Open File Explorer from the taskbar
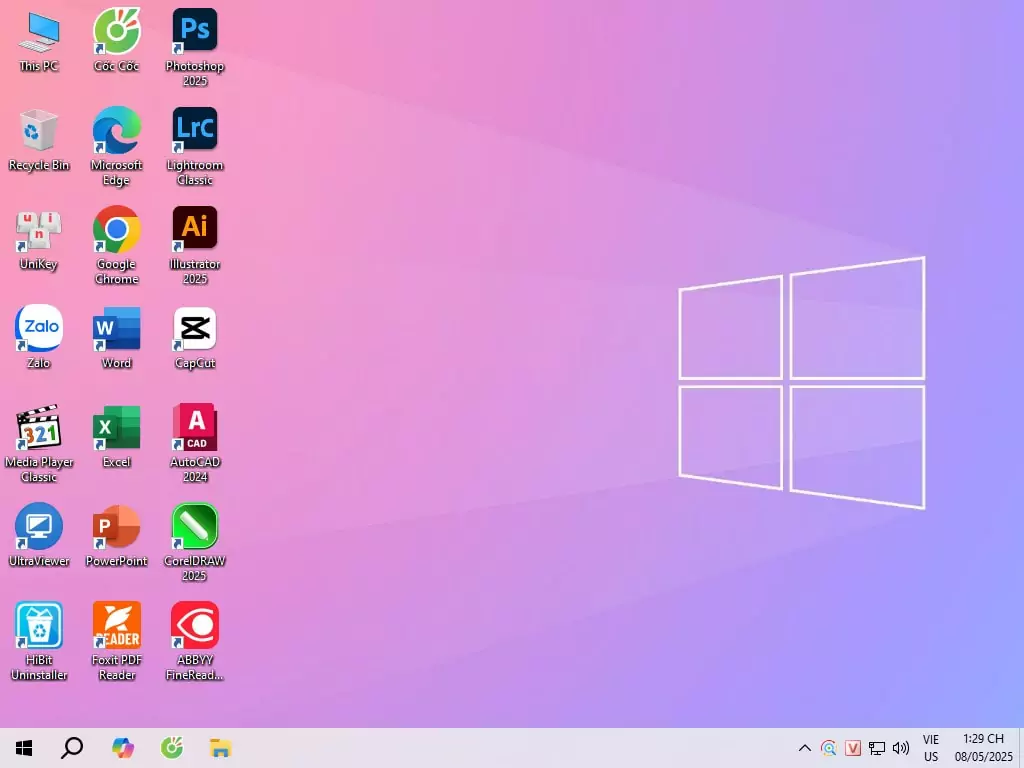 [221, 748]
